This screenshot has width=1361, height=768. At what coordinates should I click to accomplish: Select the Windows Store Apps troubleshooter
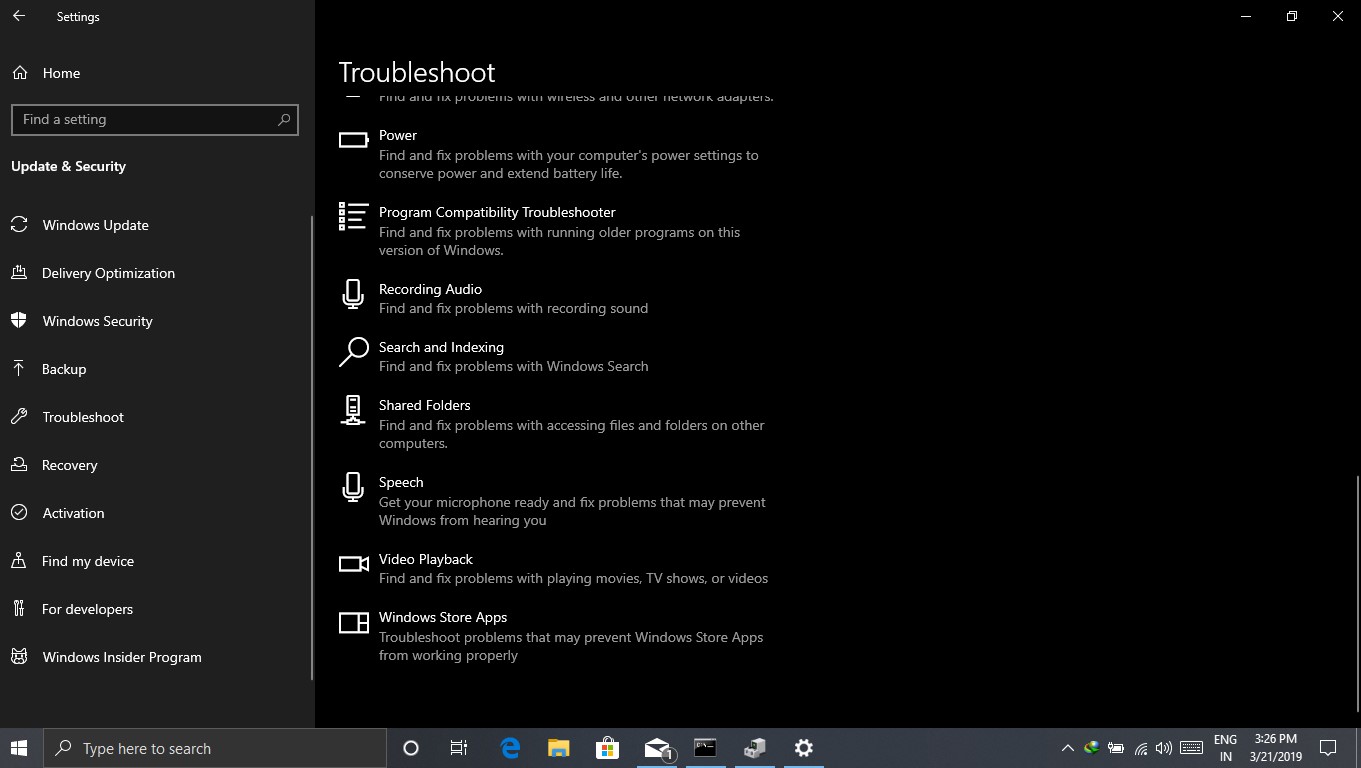(557, 636)
